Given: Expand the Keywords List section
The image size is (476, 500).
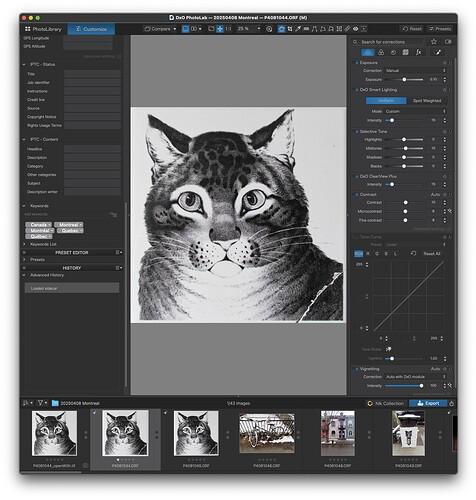Looking at the screenshot, I should [24, 244].
